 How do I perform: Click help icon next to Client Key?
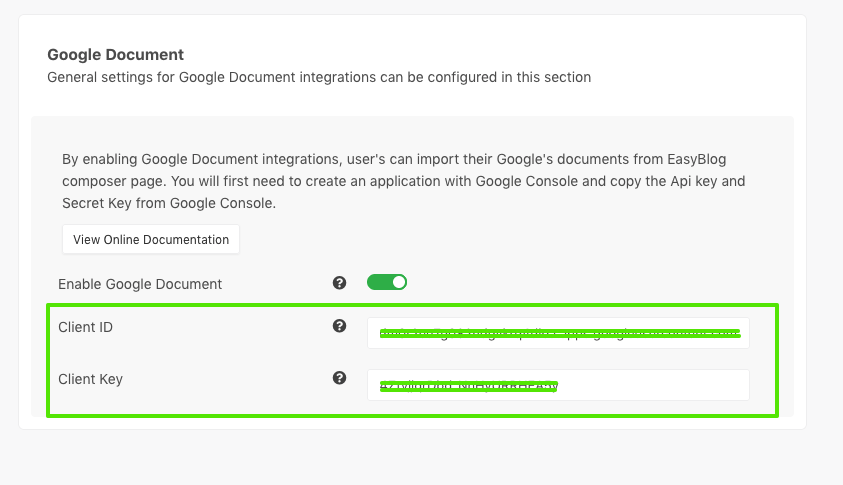point(339,378)
